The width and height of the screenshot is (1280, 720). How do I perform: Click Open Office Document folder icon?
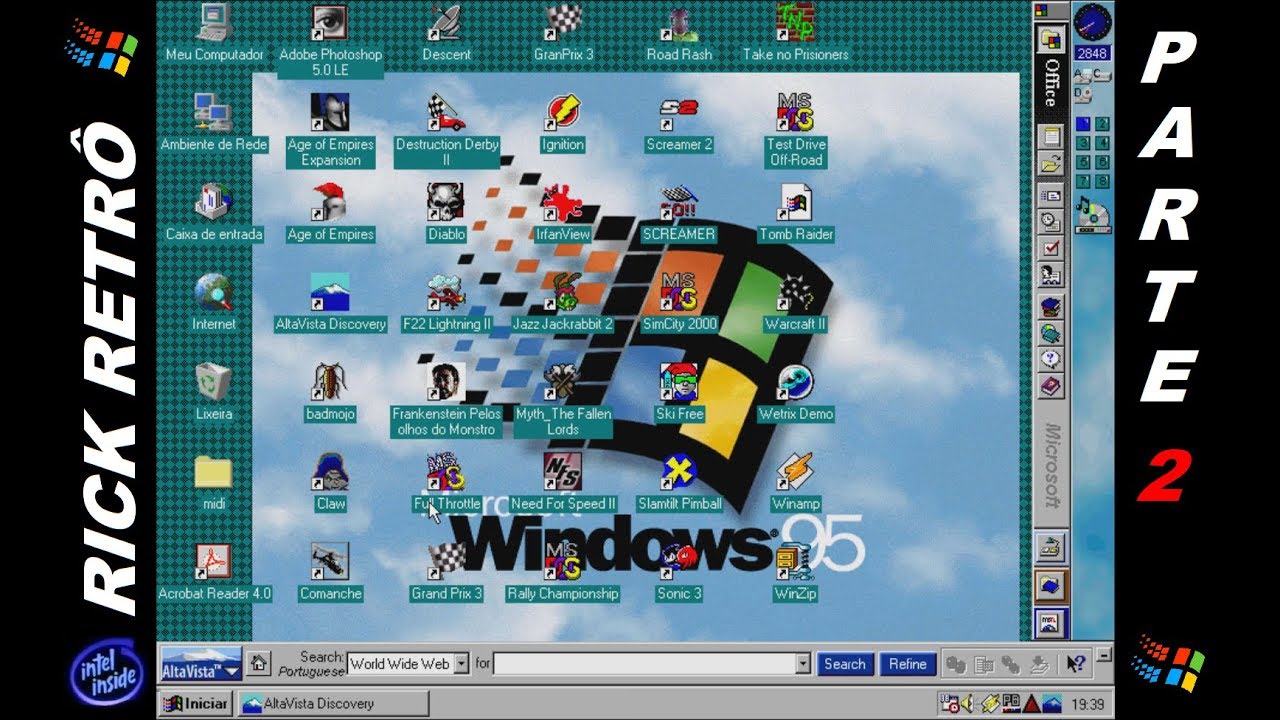click(1050, 164)
